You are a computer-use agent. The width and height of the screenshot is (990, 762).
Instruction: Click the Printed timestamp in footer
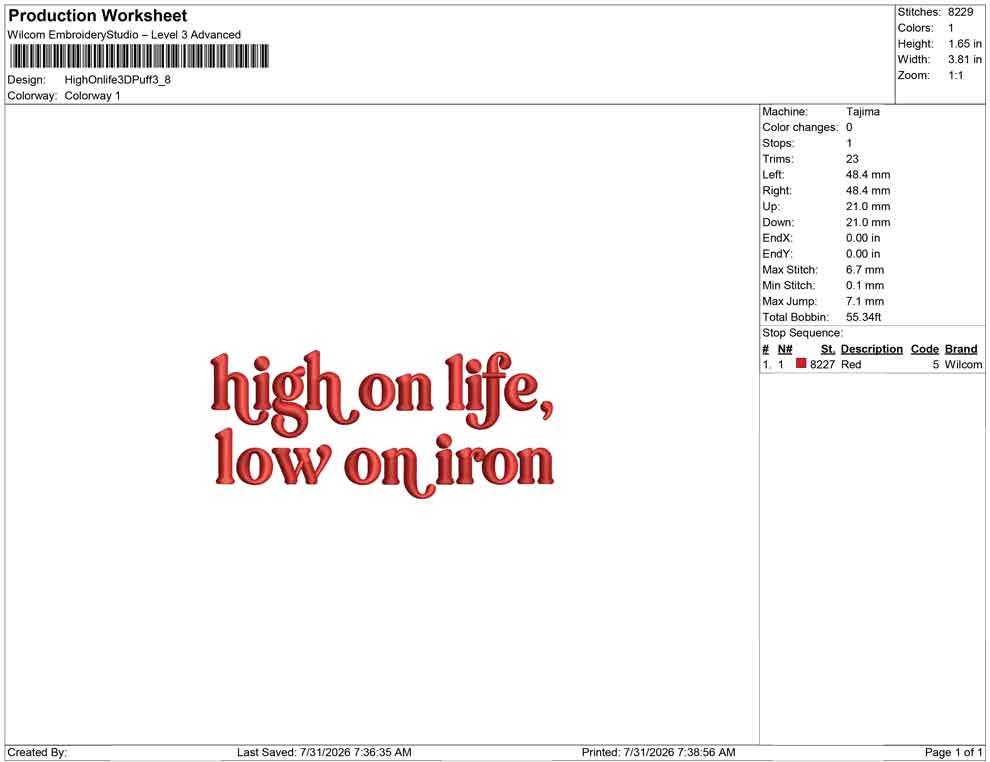click(x=658, y=752)
